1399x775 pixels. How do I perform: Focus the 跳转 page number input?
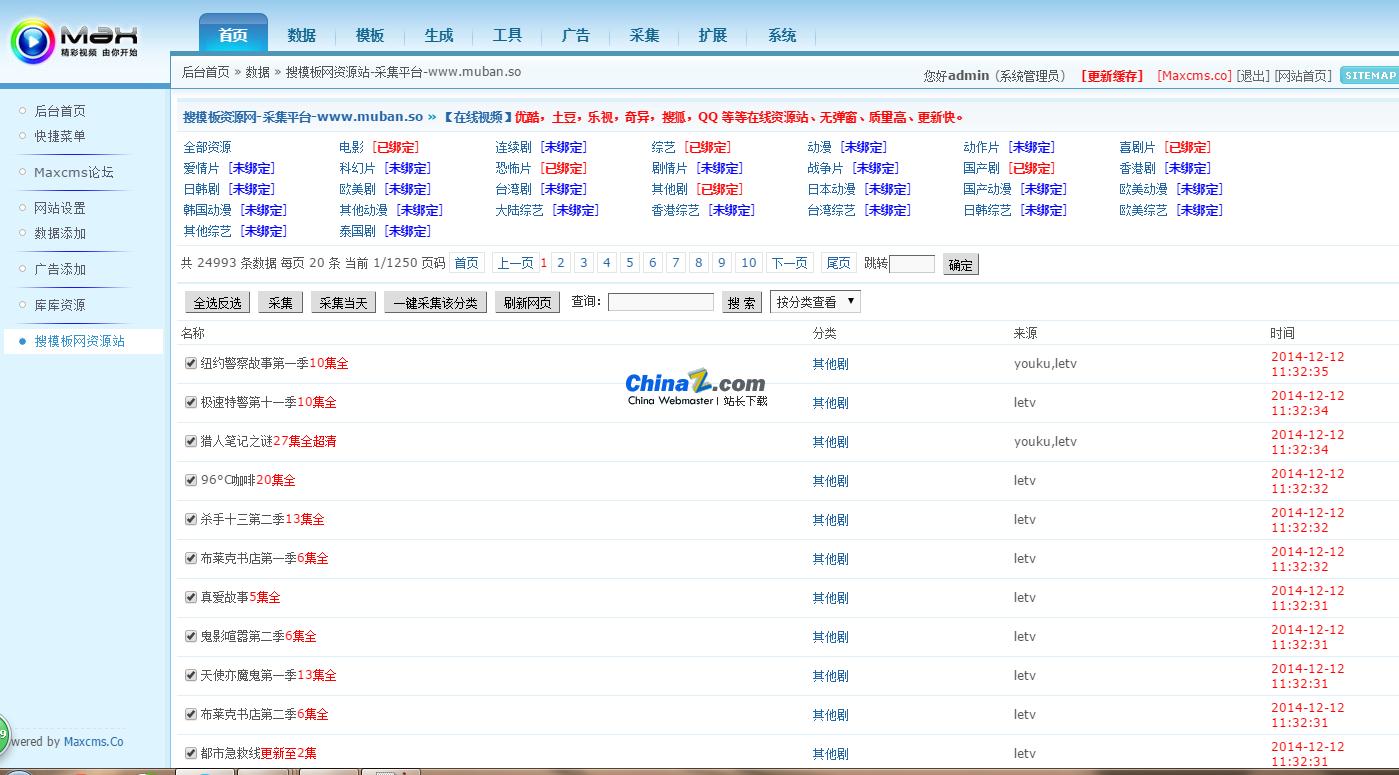click(912, 264)
